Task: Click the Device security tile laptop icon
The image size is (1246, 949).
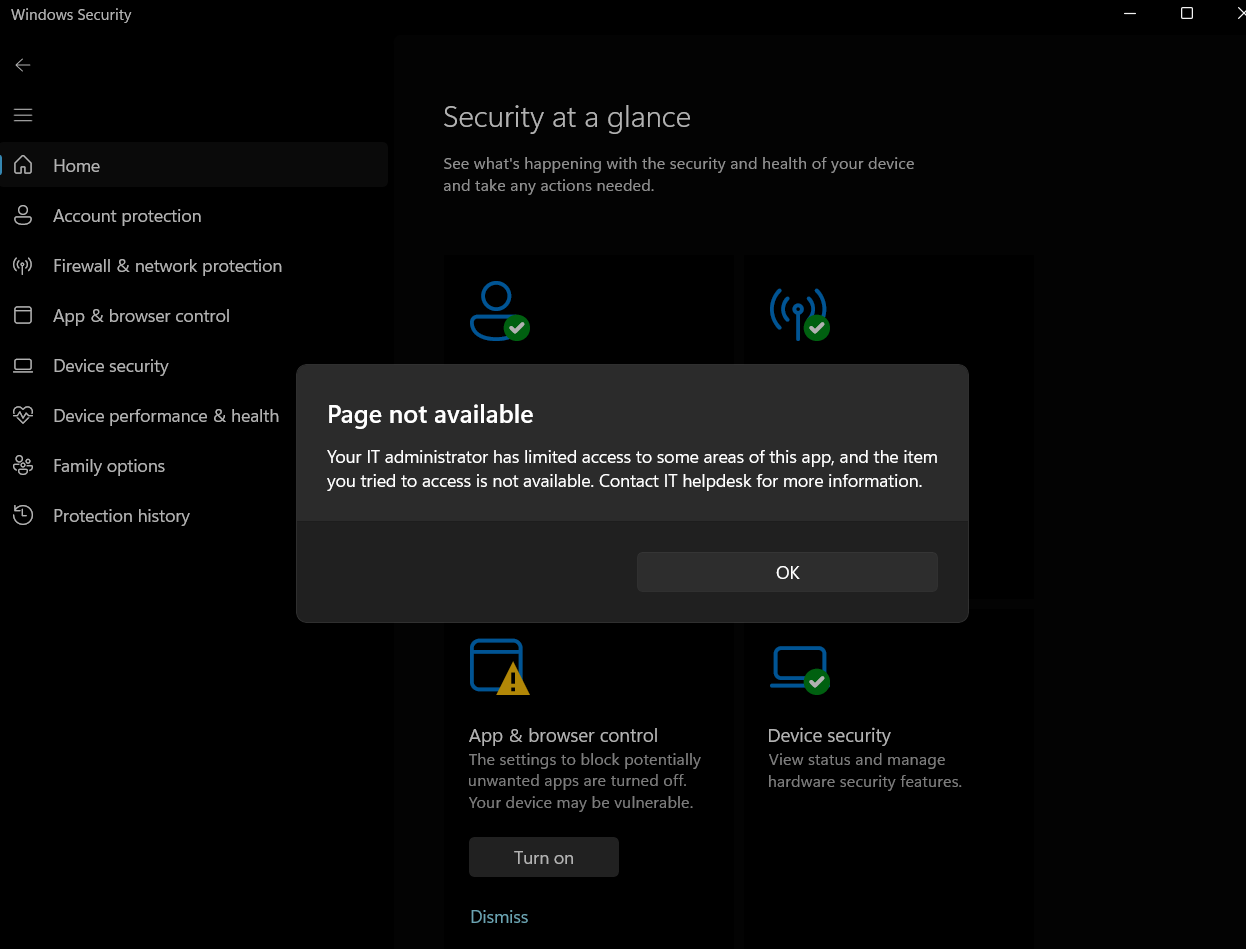Action: click(x=799, y=669)
